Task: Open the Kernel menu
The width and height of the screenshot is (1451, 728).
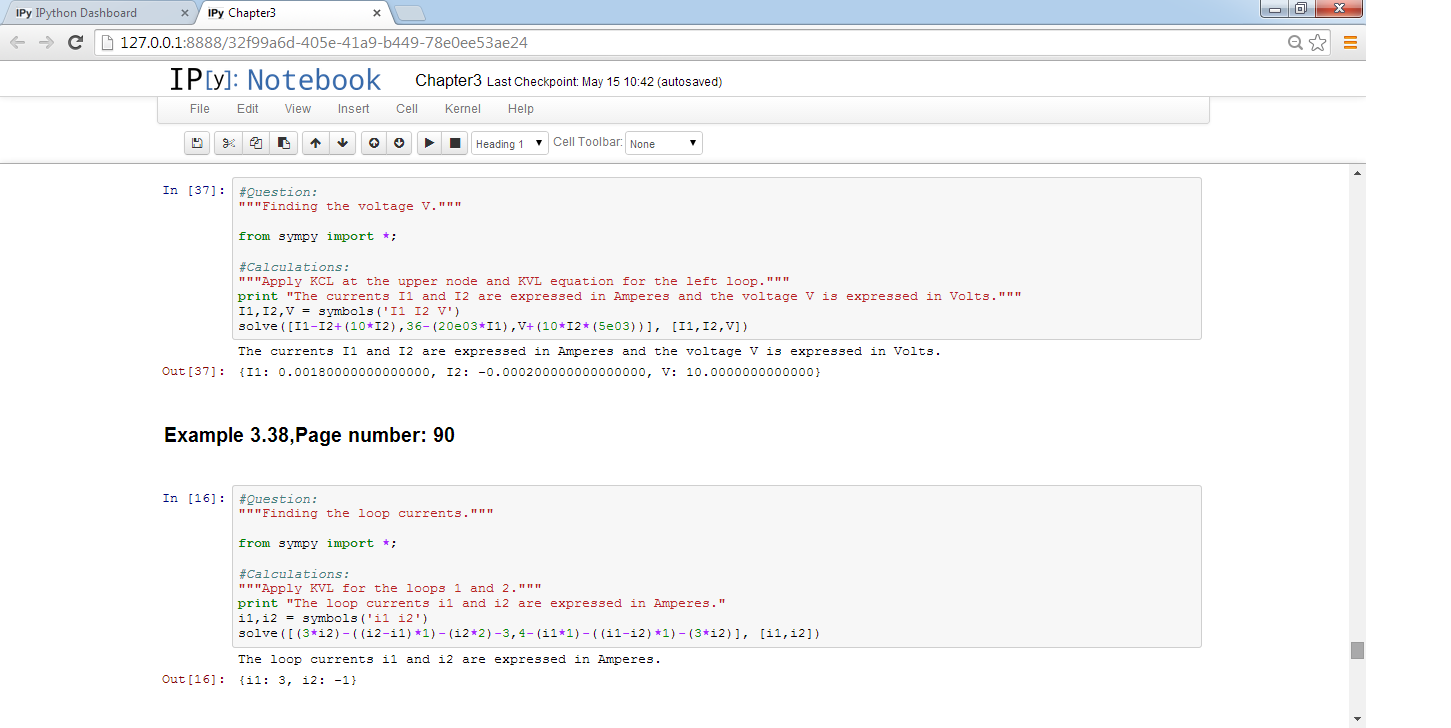Action: pos(463,109)
